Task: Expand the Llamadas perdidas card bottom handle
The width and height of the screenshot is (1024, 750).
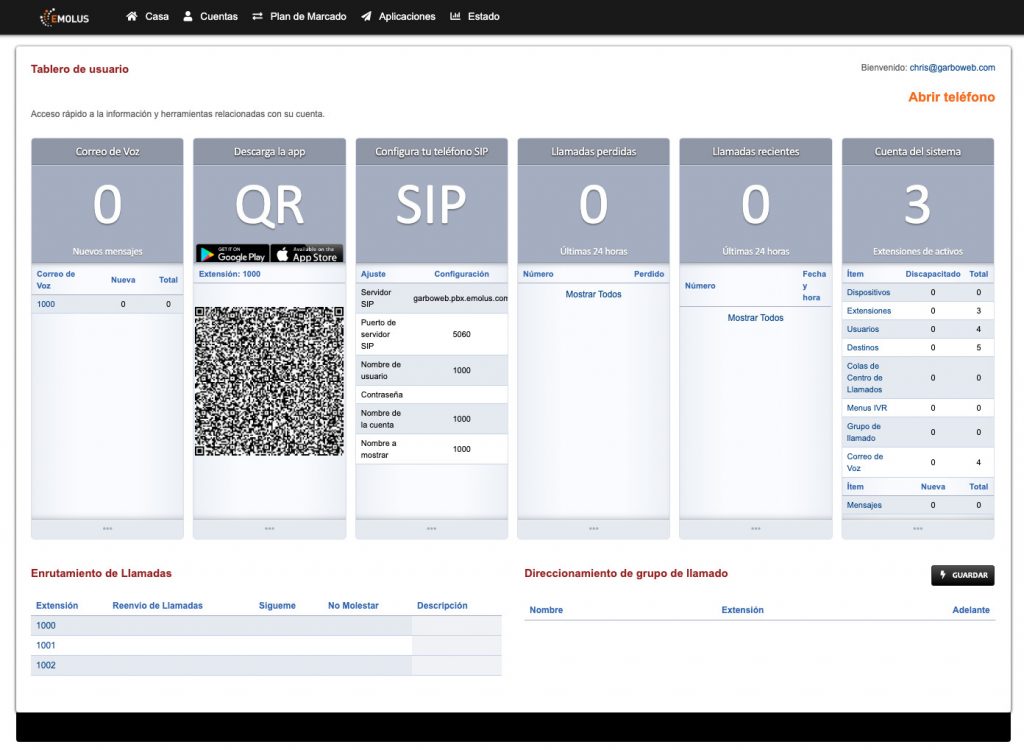Action: point(593,529)
